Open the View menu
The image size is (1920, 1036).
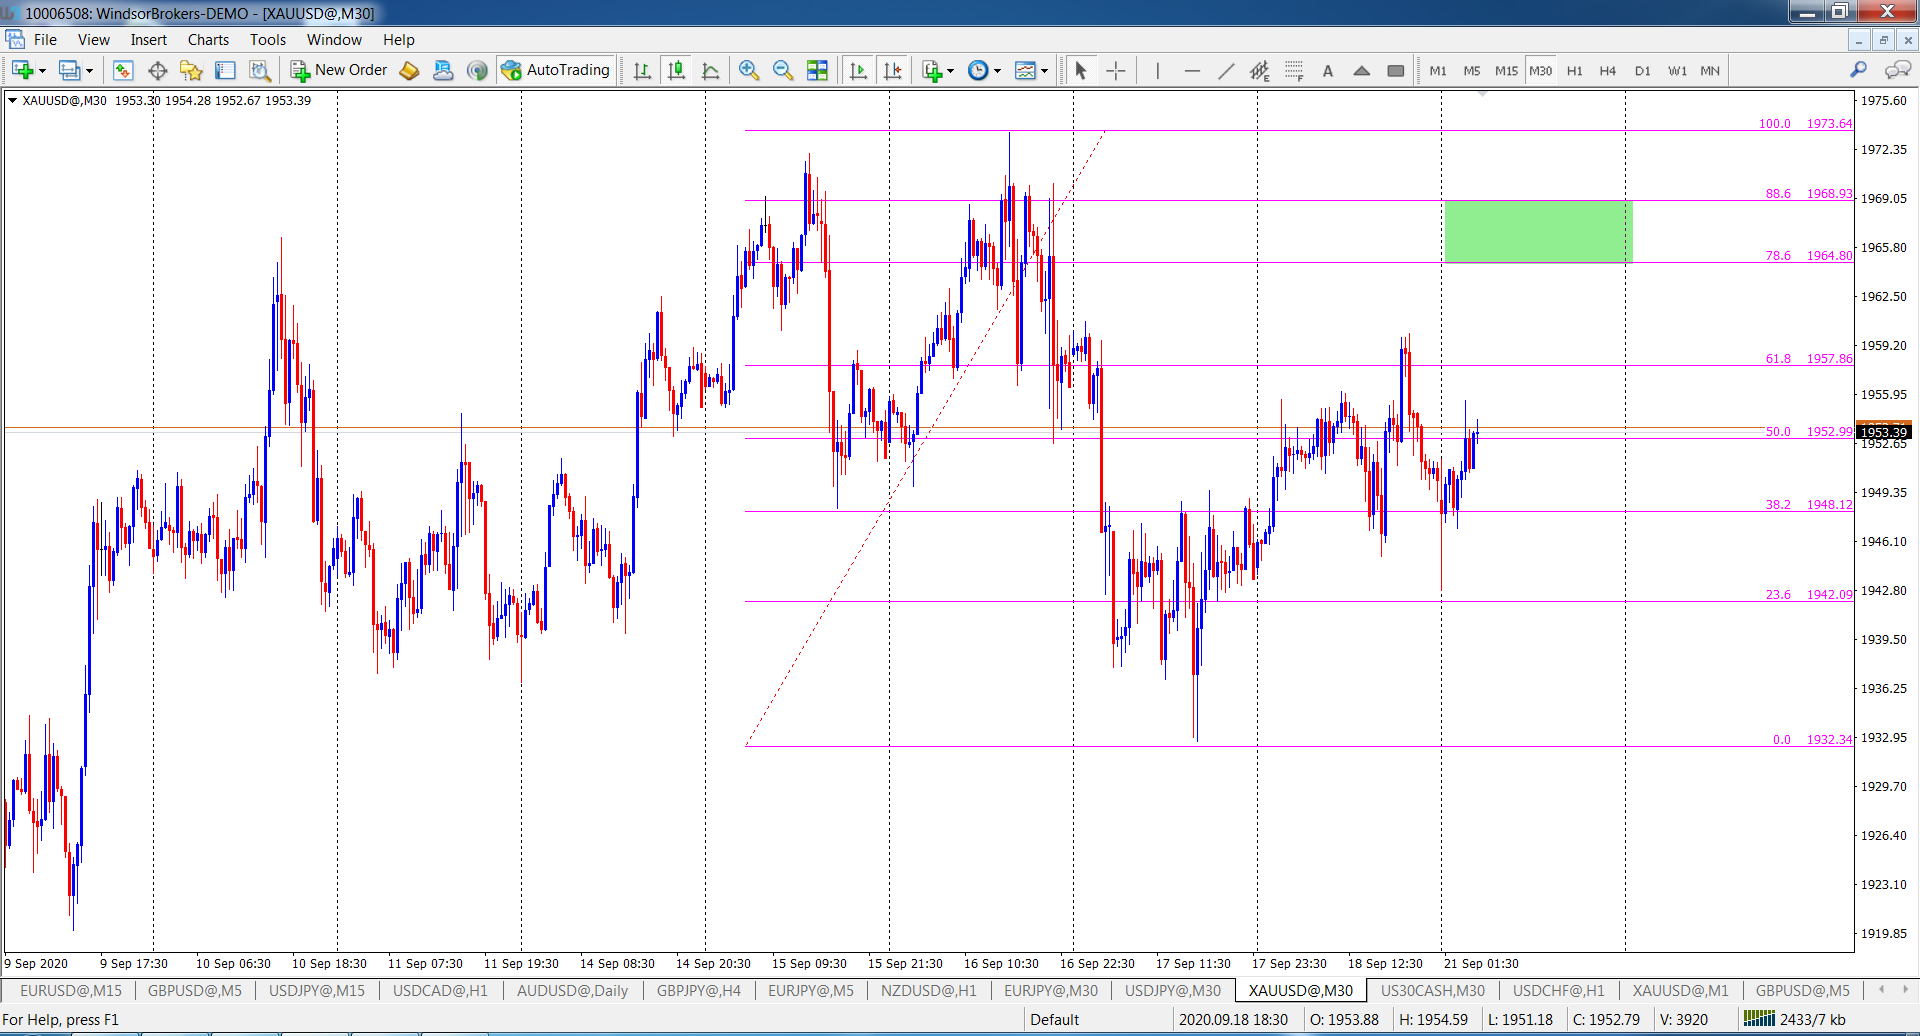point(94,40)
